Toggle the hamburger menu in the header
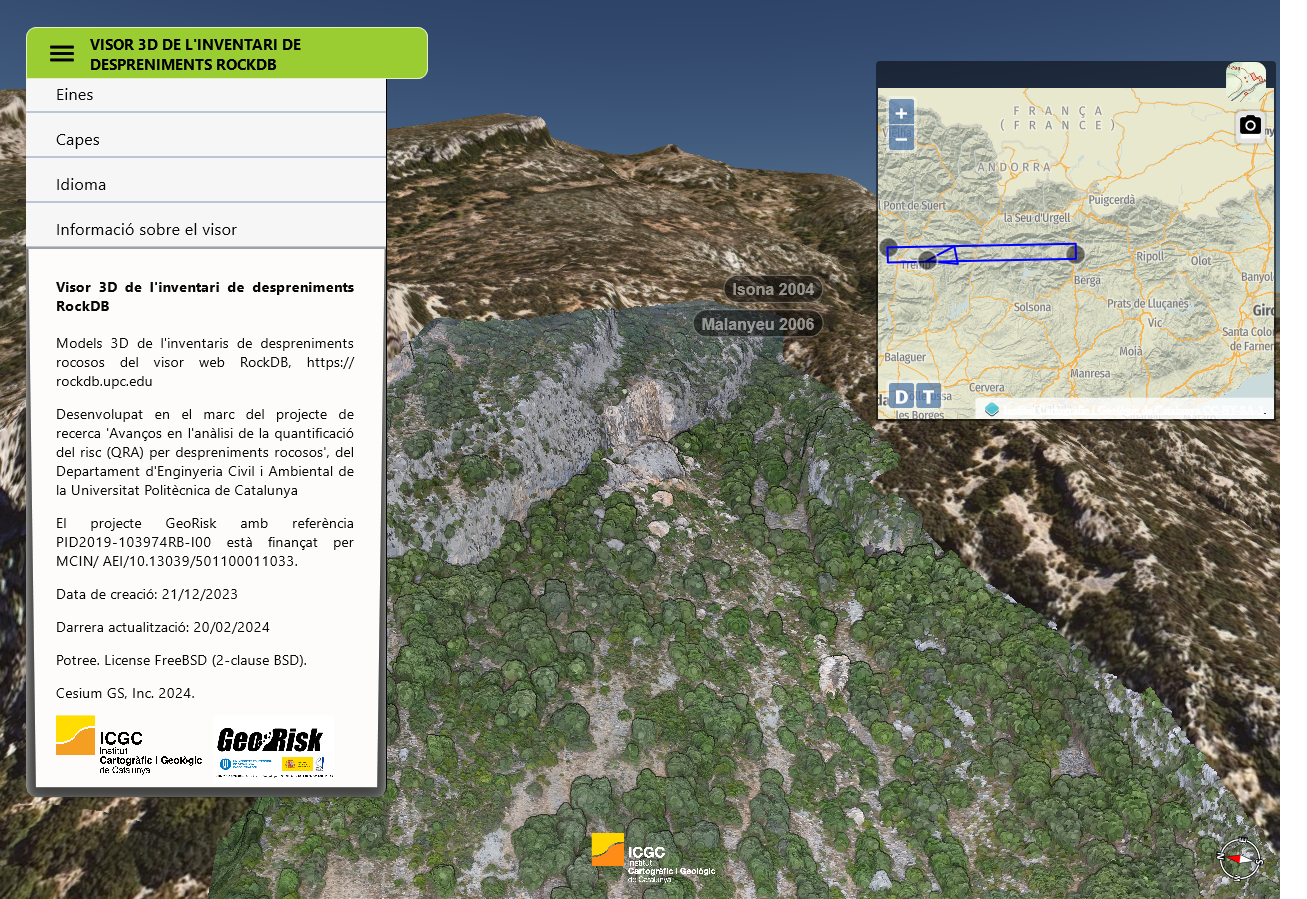This screenshot has height=899, width=1307. [x=62, y=54]
